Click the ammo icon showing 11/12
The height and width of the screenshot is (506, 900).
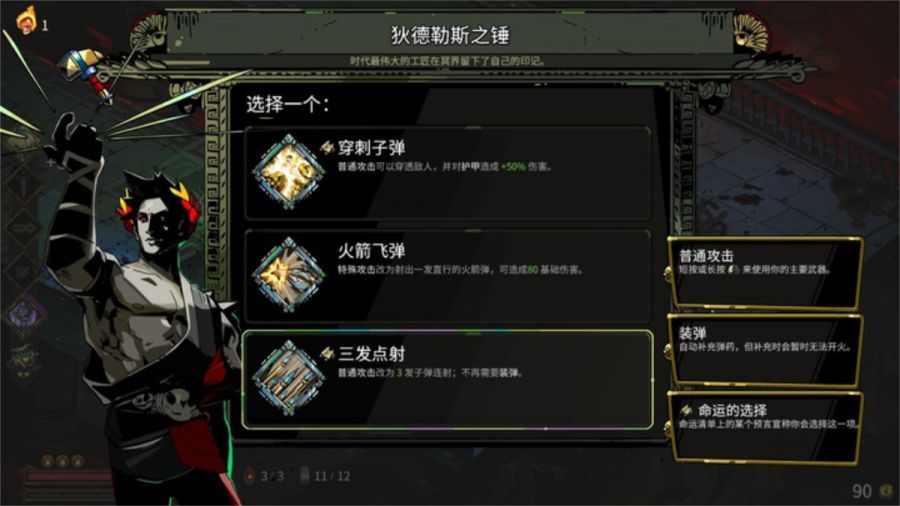tap(305, 474)
